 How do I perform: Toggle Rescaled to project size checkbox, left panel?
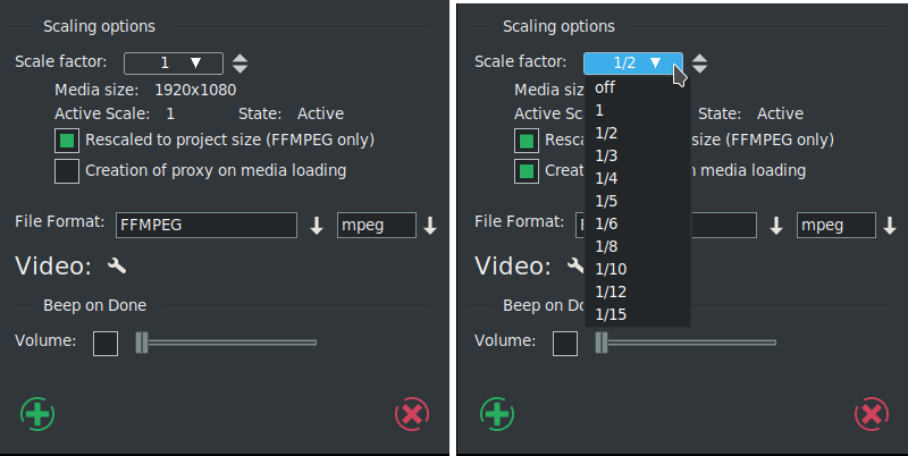[67, 141]
